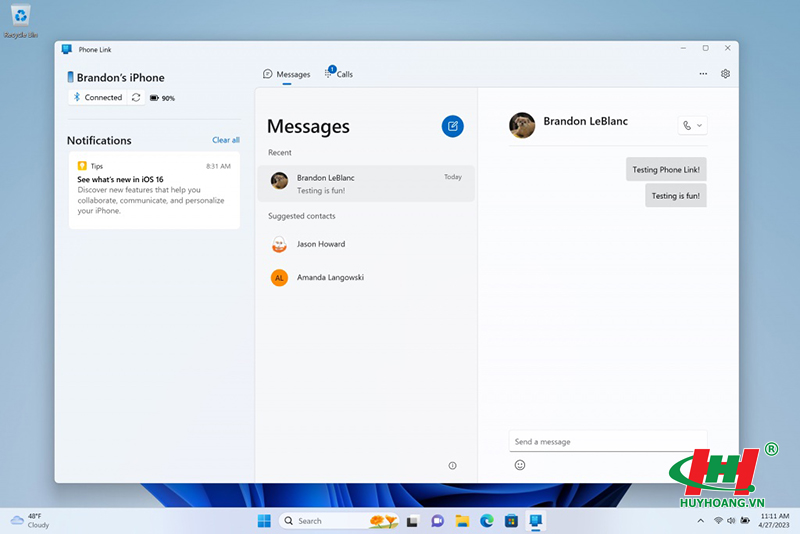The width and height of the screenshot is (800, 534).
Task: Minimize the Phone Link window
Action: (x=683, y=48)
